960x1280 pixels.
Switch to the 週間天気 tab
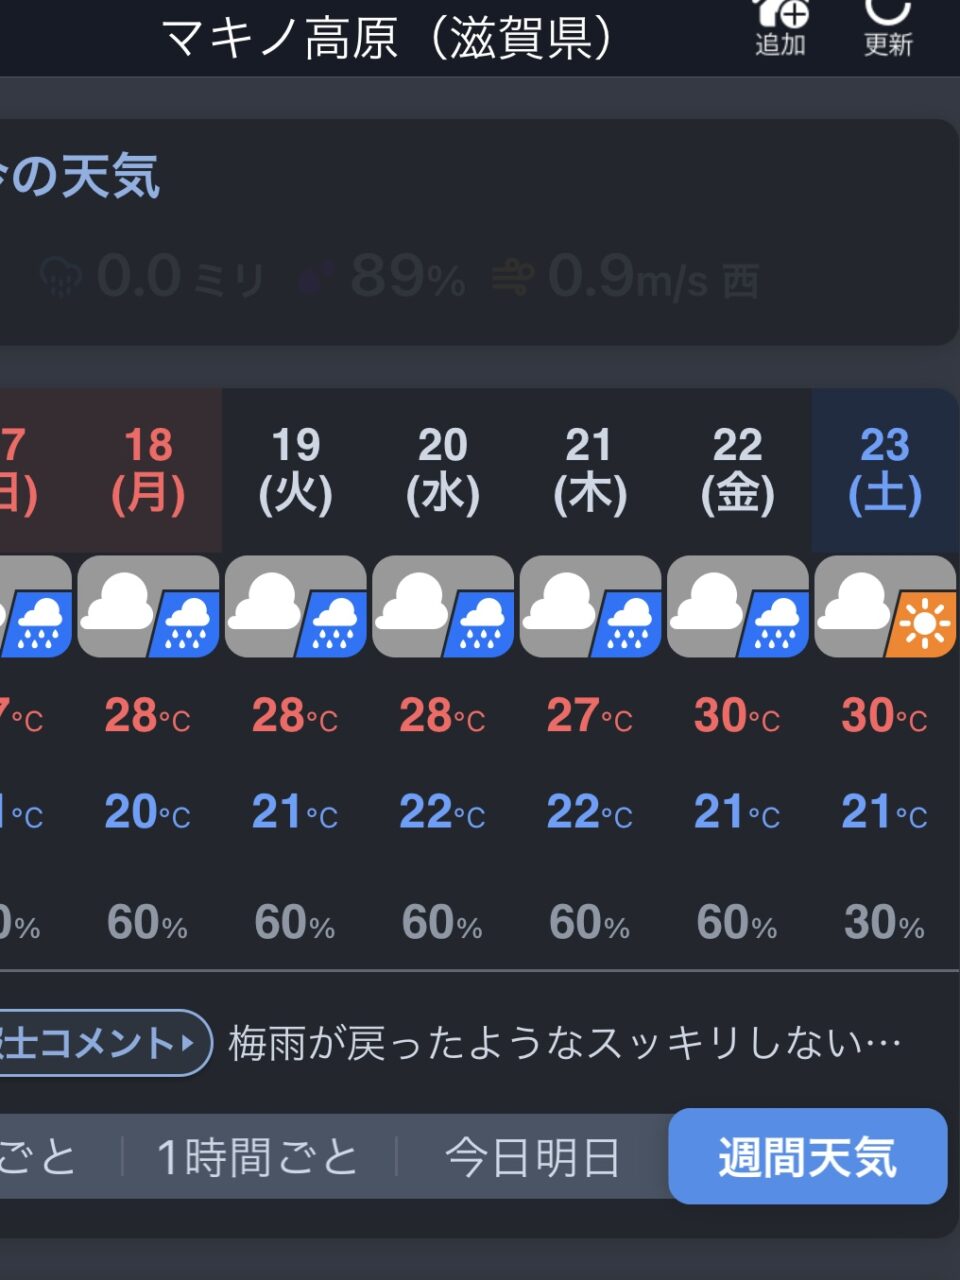point(807,1156)
